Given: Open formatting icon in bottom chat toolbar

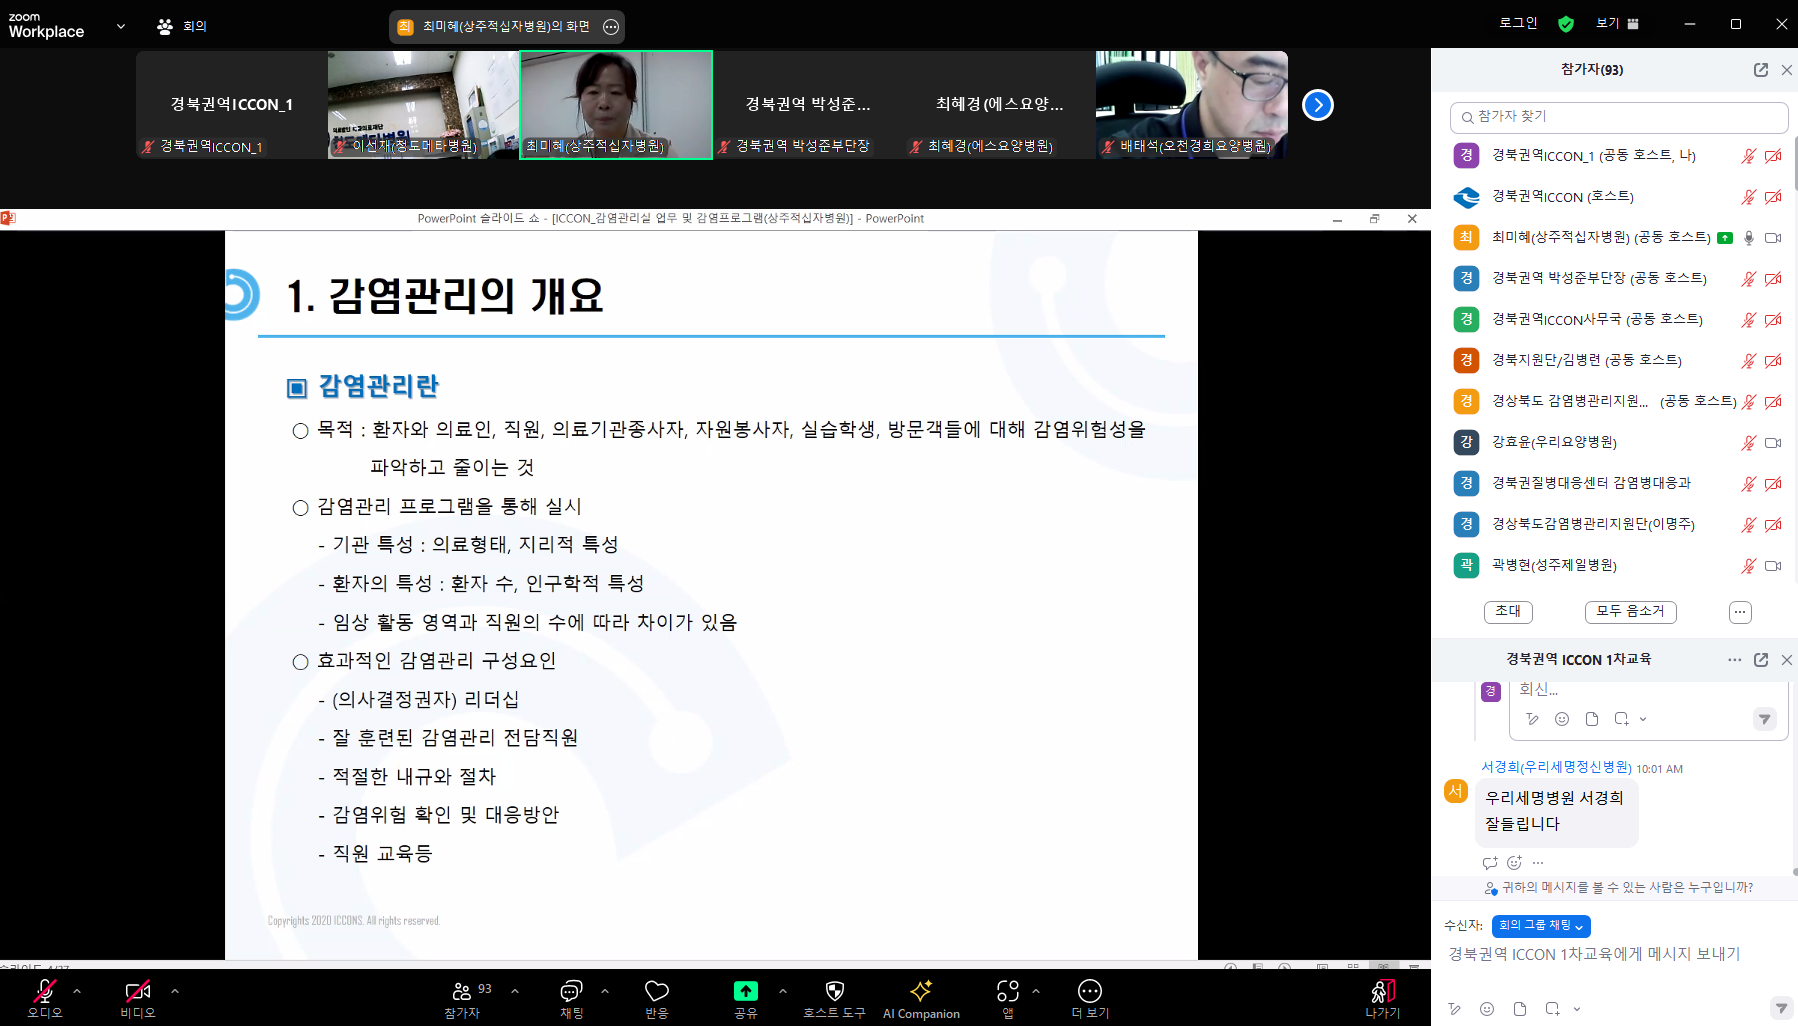Looking at the screenshot, I should 1455,1009.
